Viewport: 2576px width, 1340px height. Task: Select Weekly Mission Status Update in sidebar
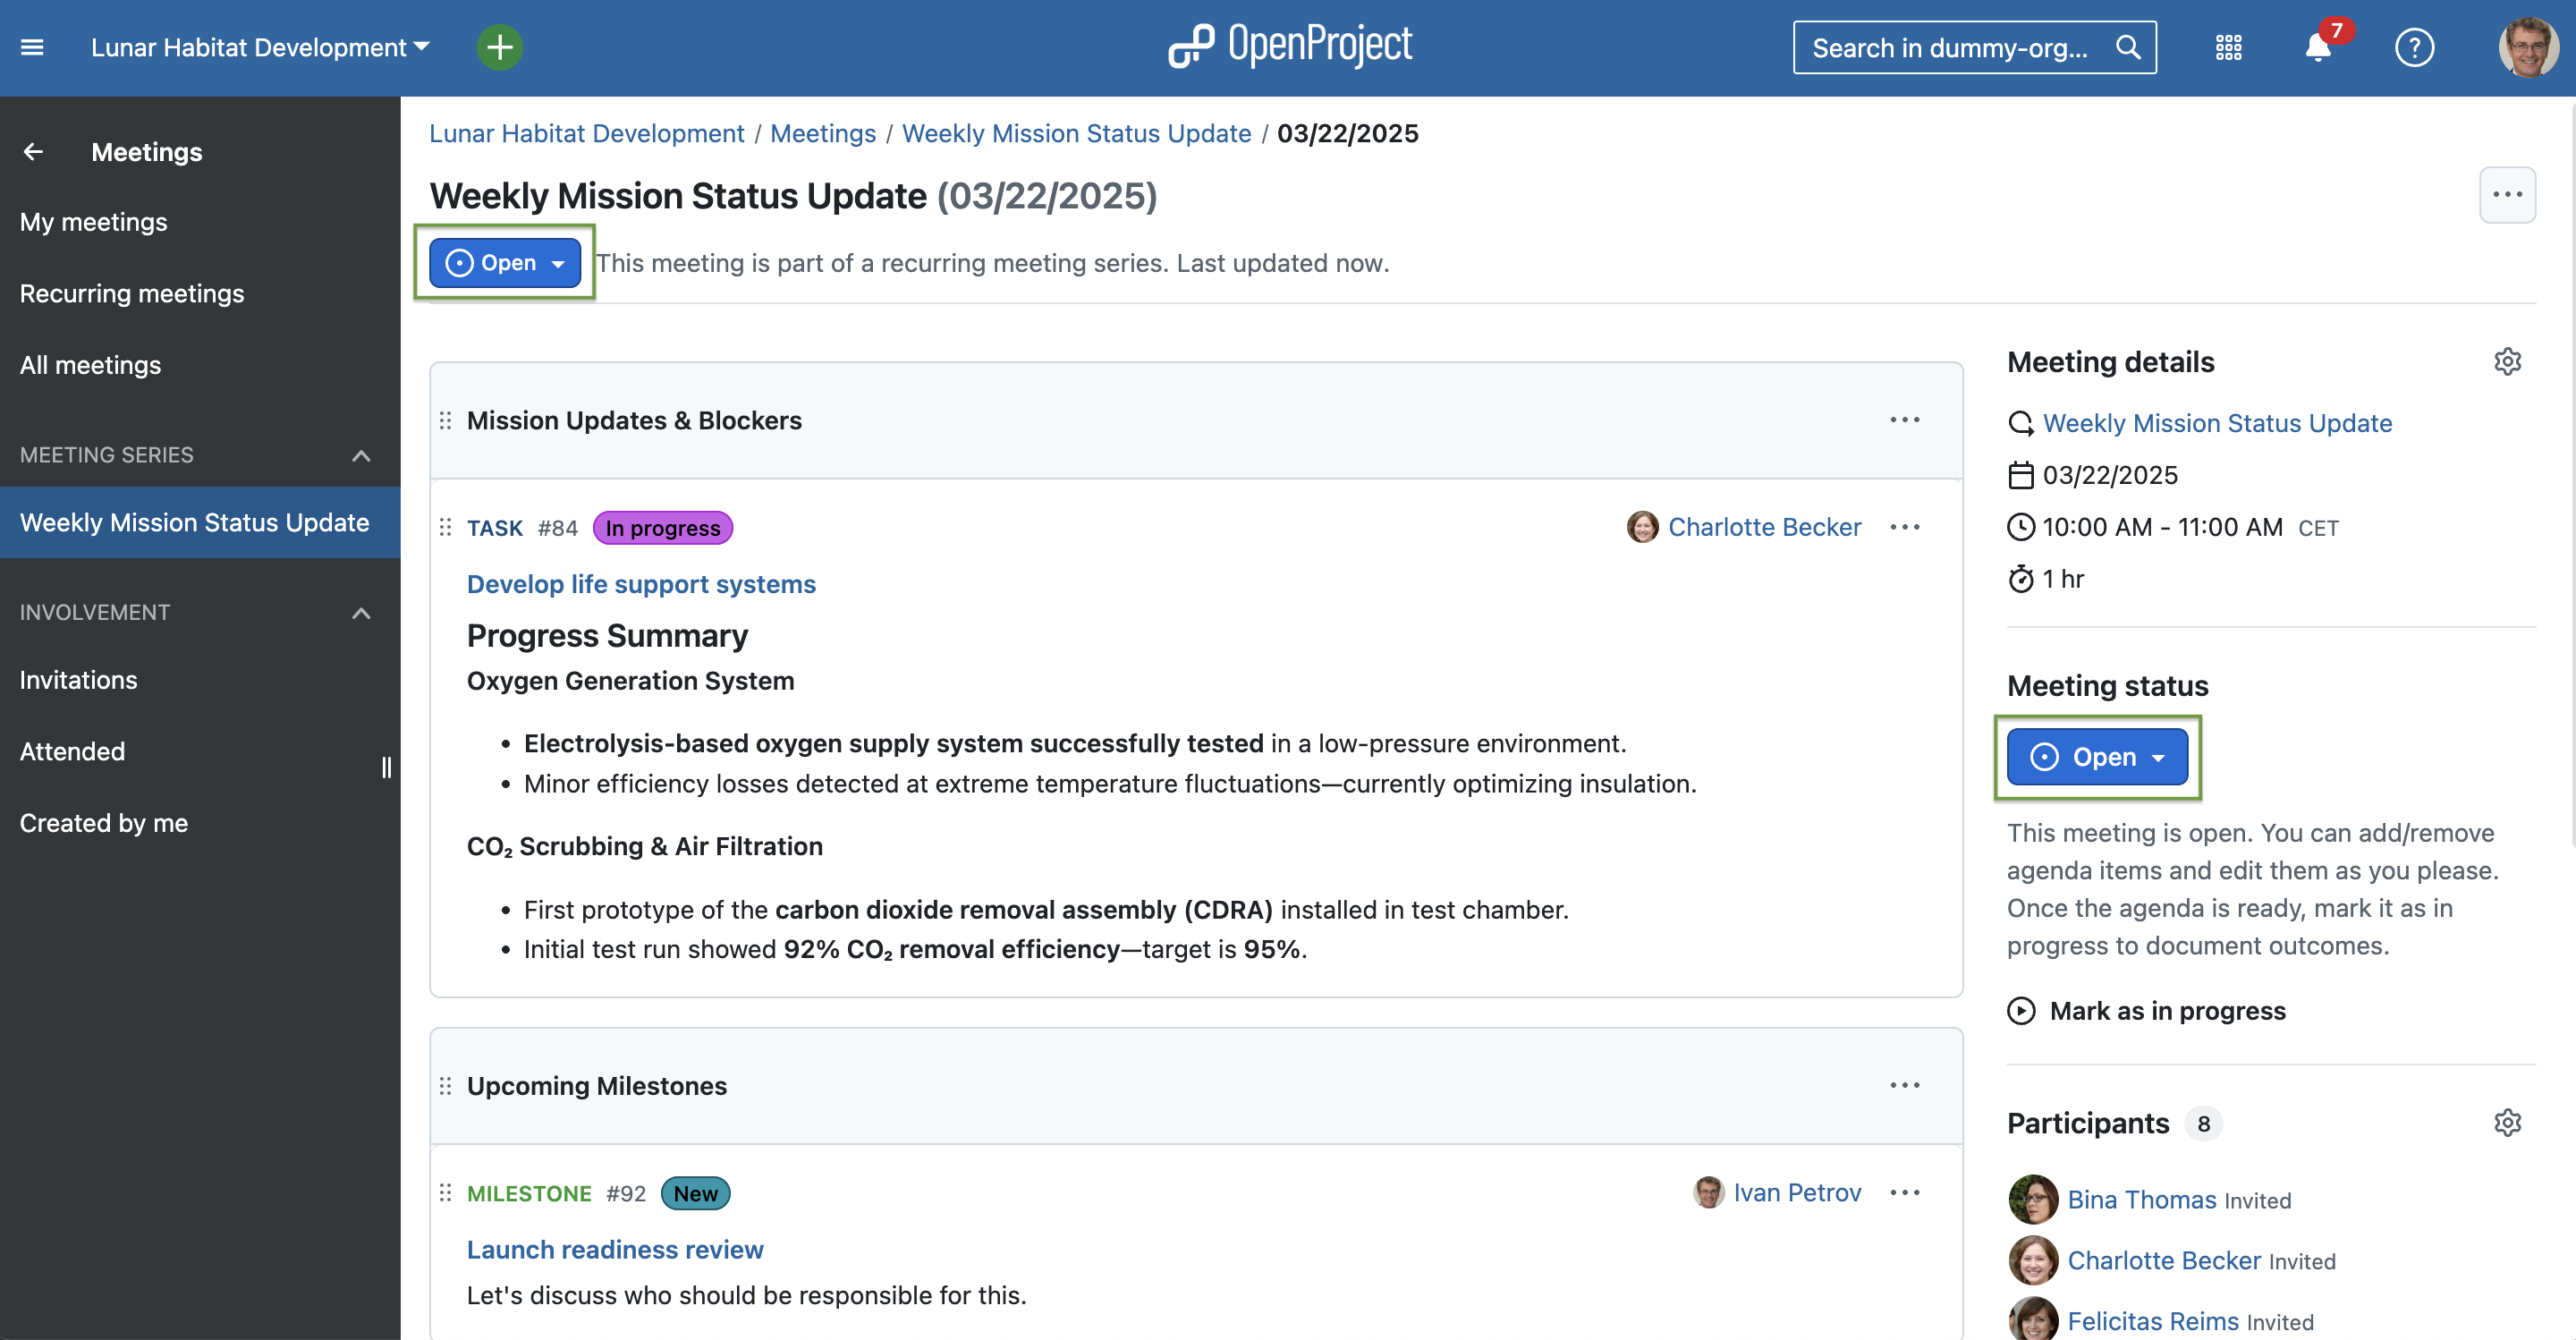click(x=194, y=522)
